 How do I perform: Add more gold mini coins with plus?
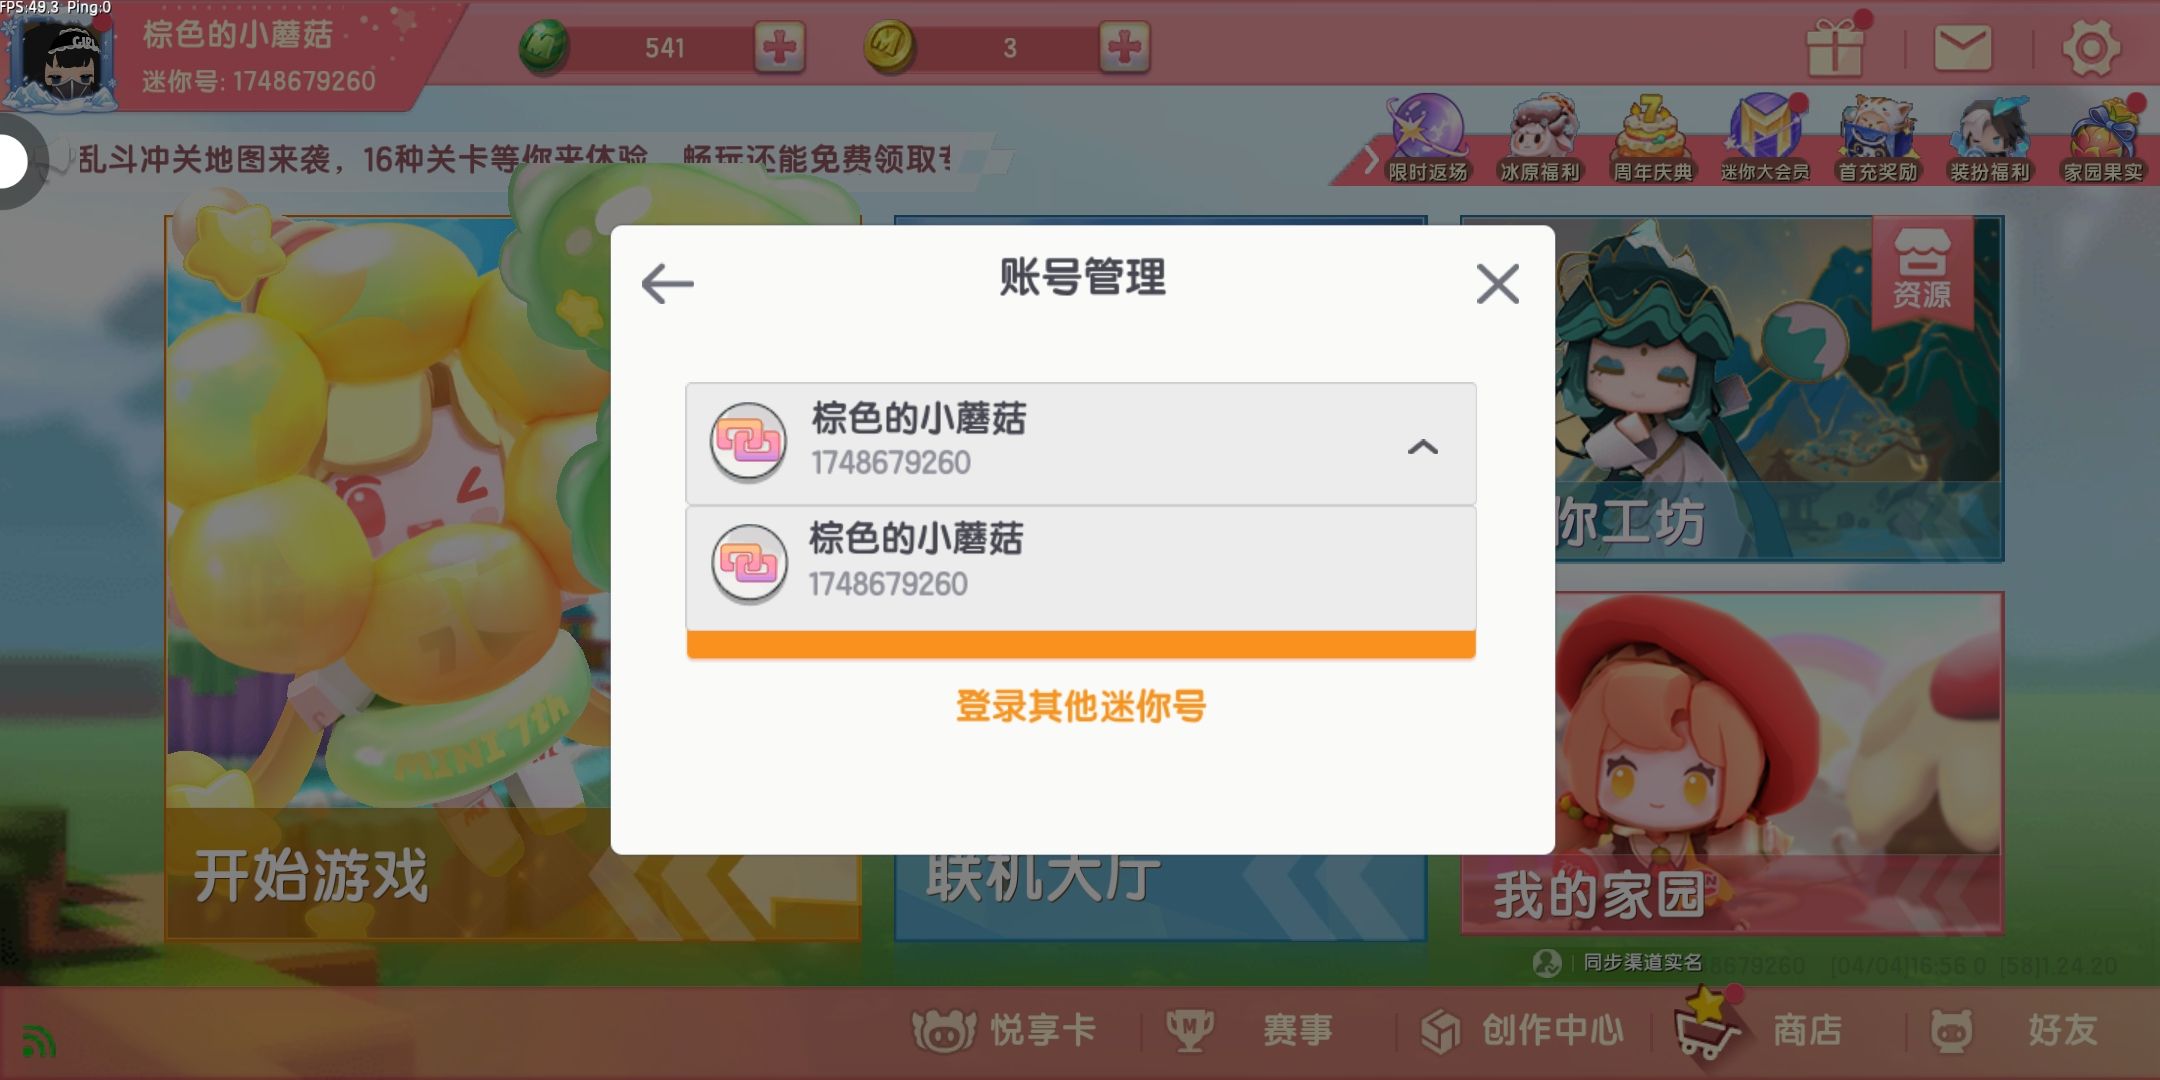pyautogui.click(x=1124, y=47)
